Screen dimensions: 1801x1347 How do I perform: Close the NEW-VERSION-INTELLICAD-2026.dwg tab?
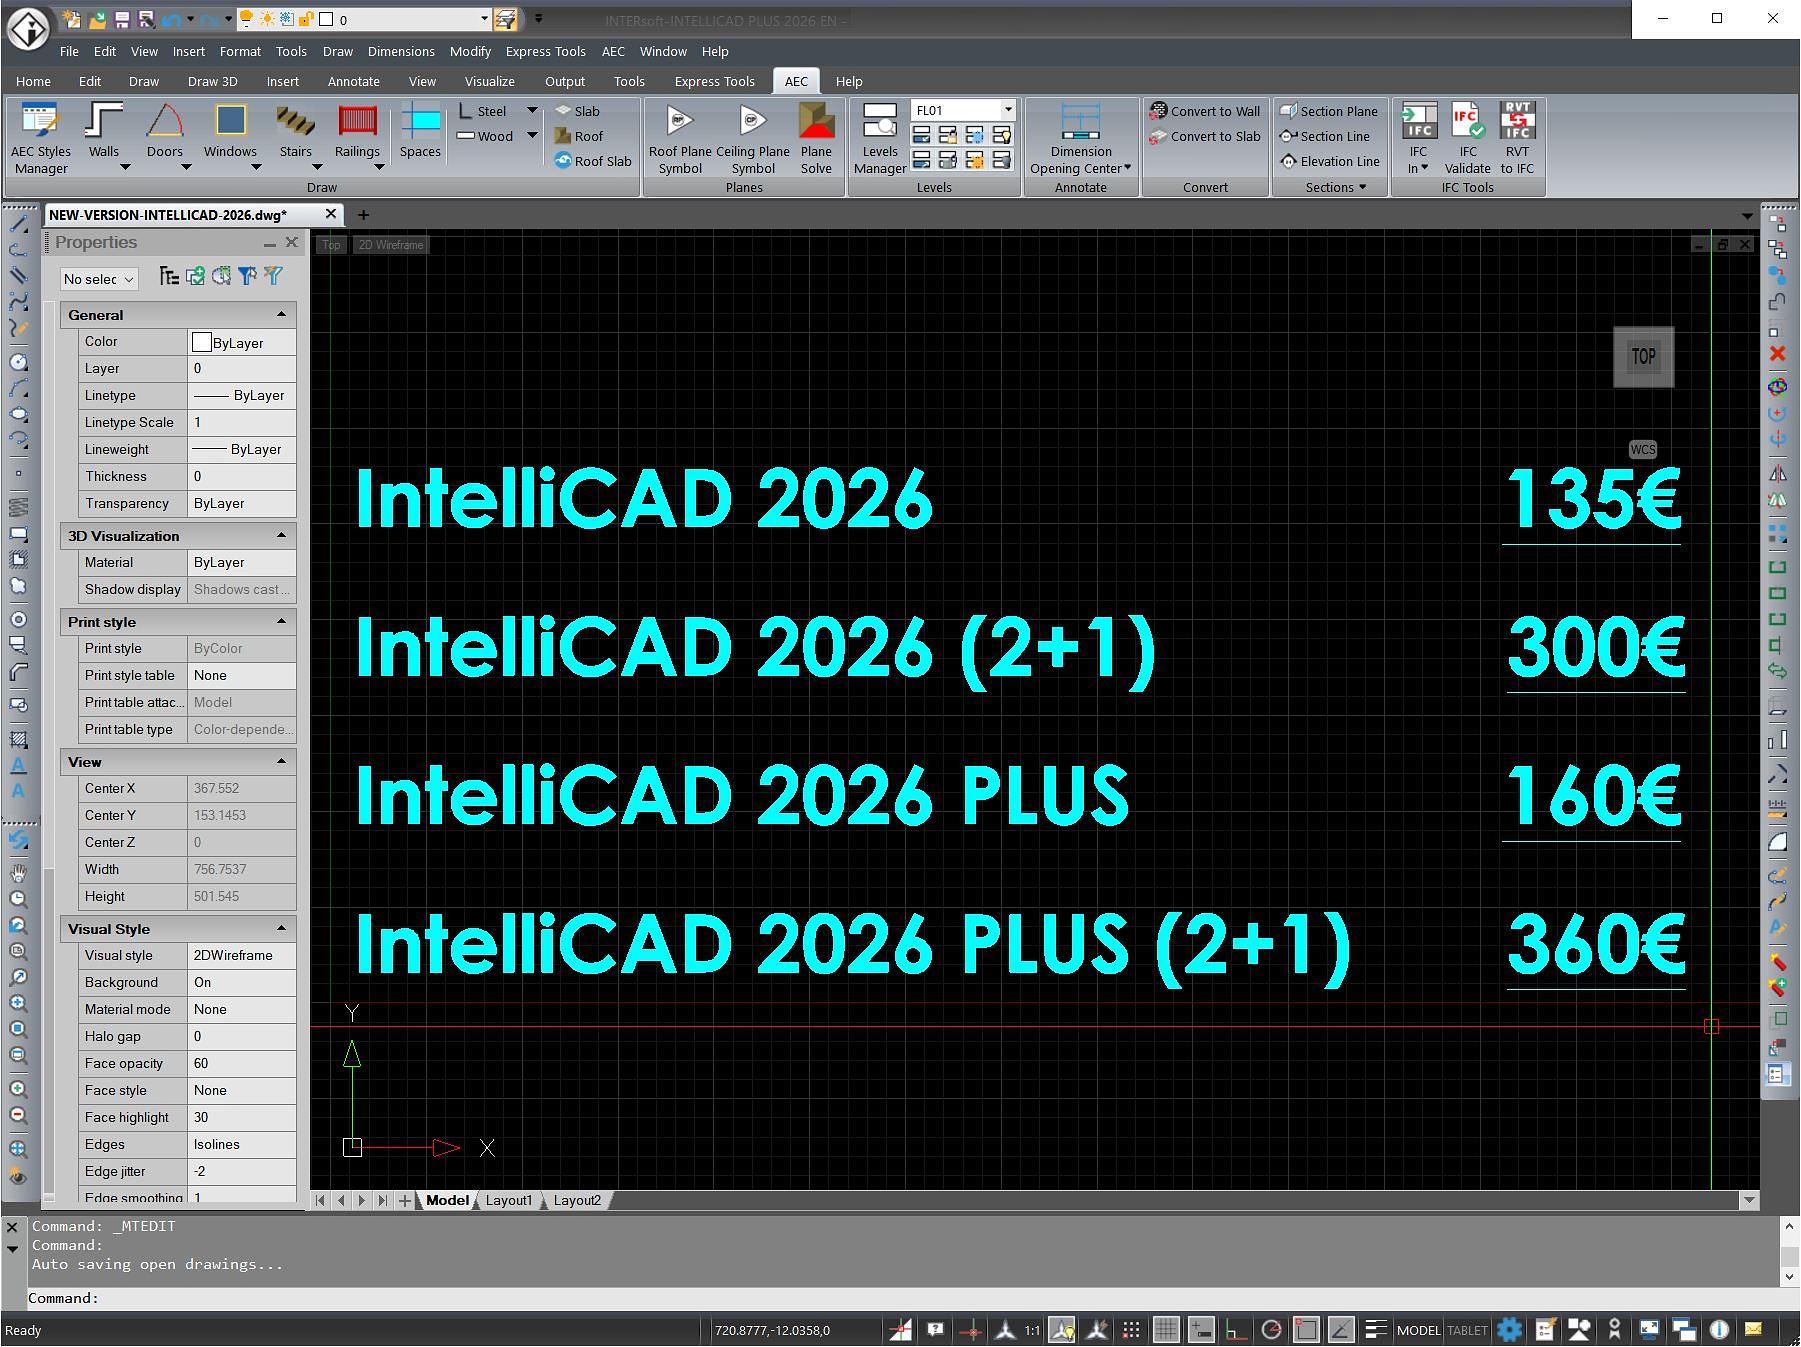(331, 214)
